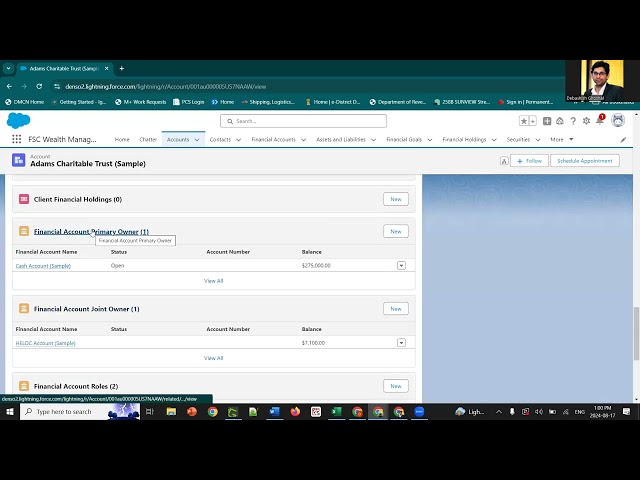
Task: Click the Follow button
Action: pos(529,161)
